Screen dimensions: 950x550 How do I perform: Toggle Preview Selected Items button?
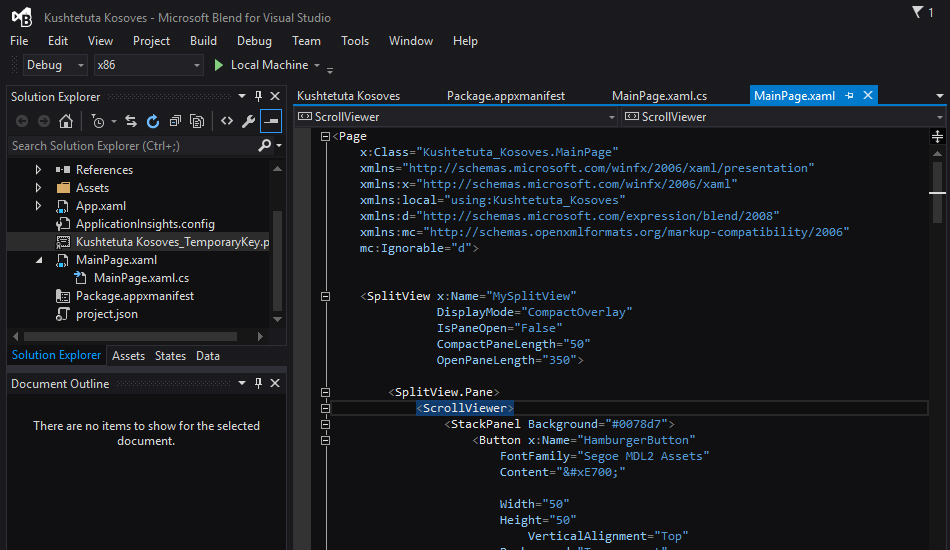[271, 121]
